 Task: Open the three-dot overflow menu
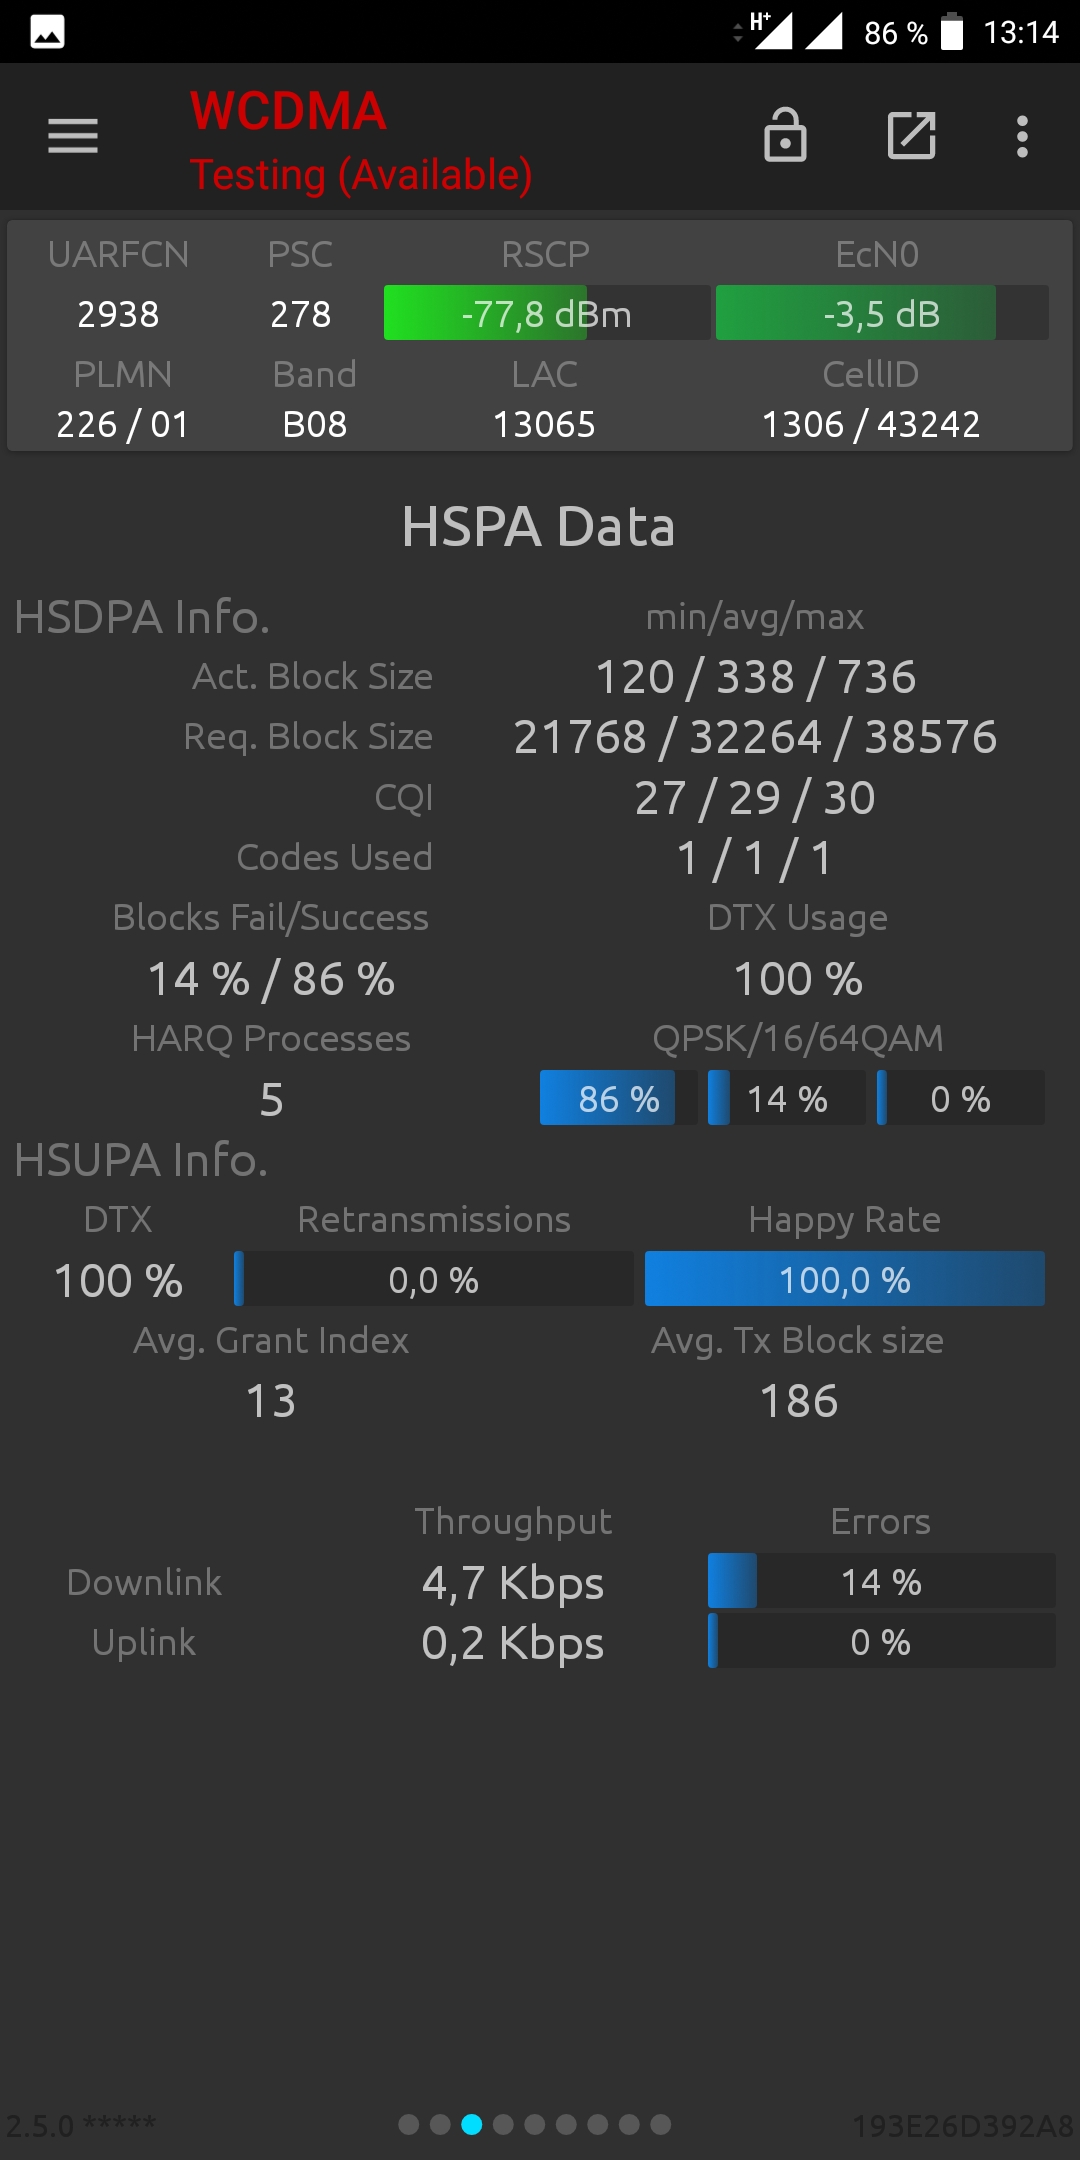tap(1022, 136)
